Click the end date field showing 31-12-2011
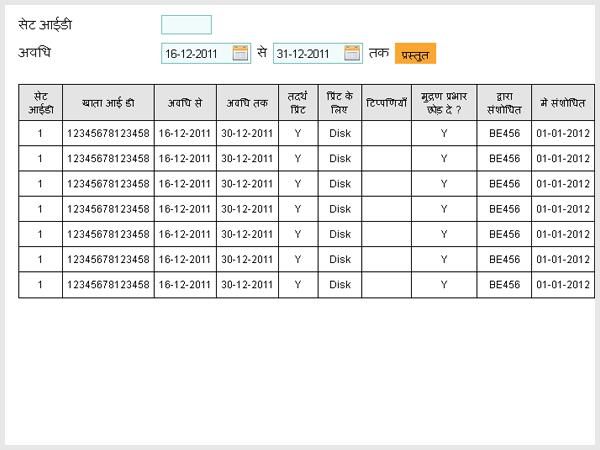The image size is (600, 450). 318,53
